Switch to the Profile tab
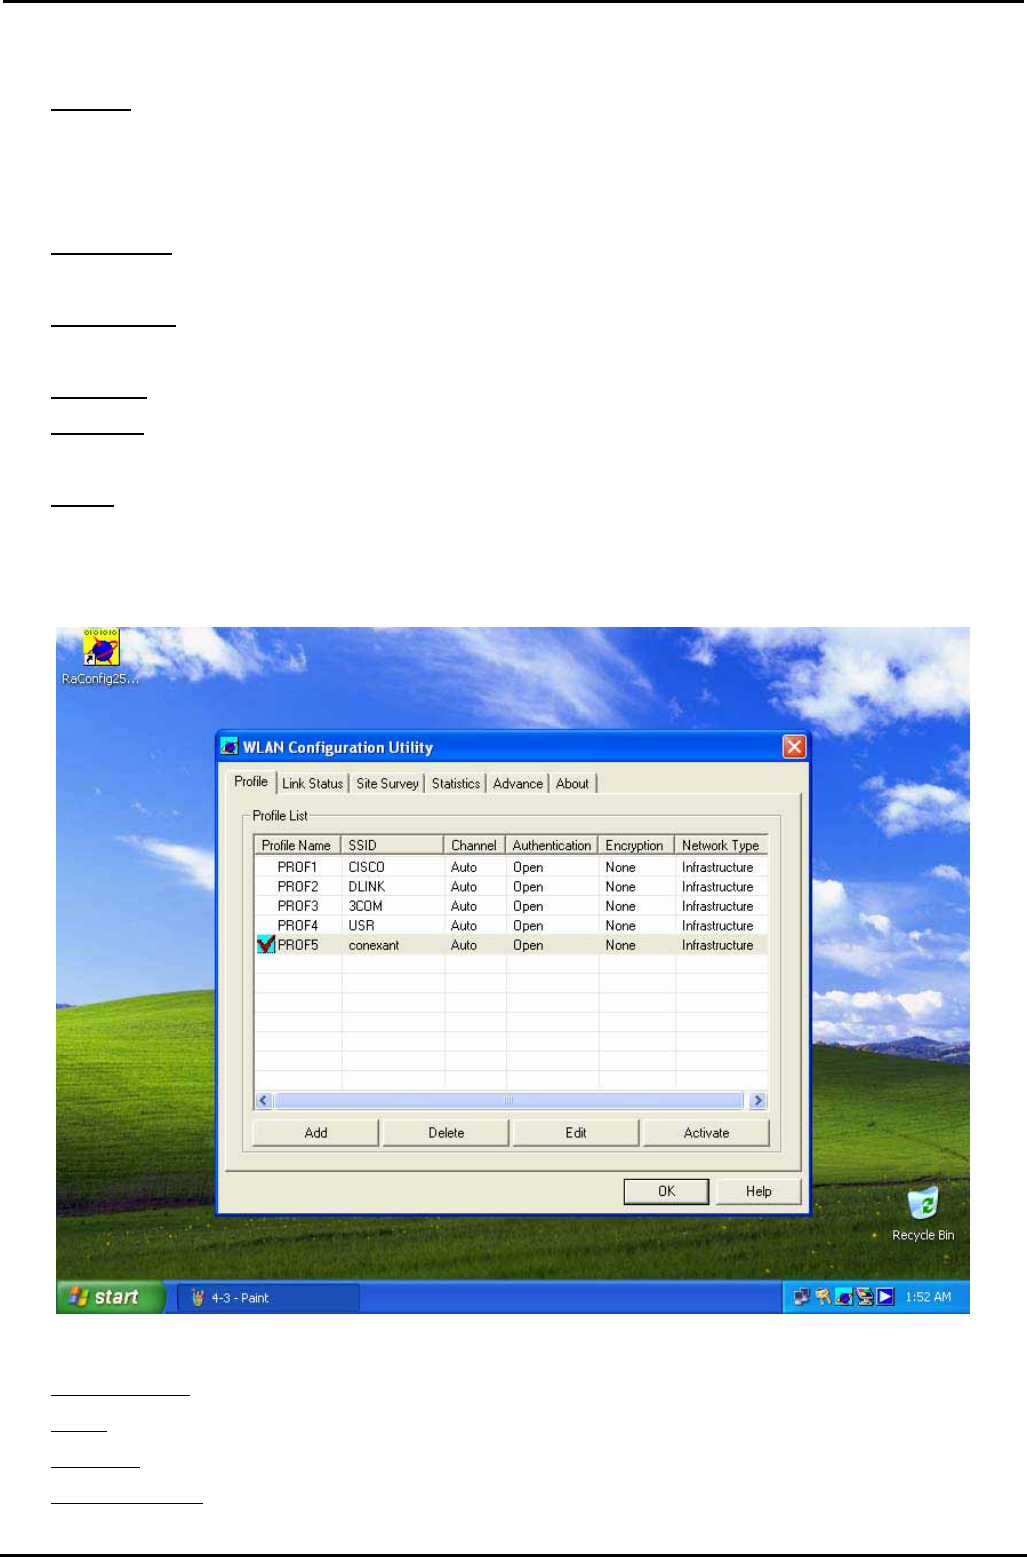 (x=251, y=781)
